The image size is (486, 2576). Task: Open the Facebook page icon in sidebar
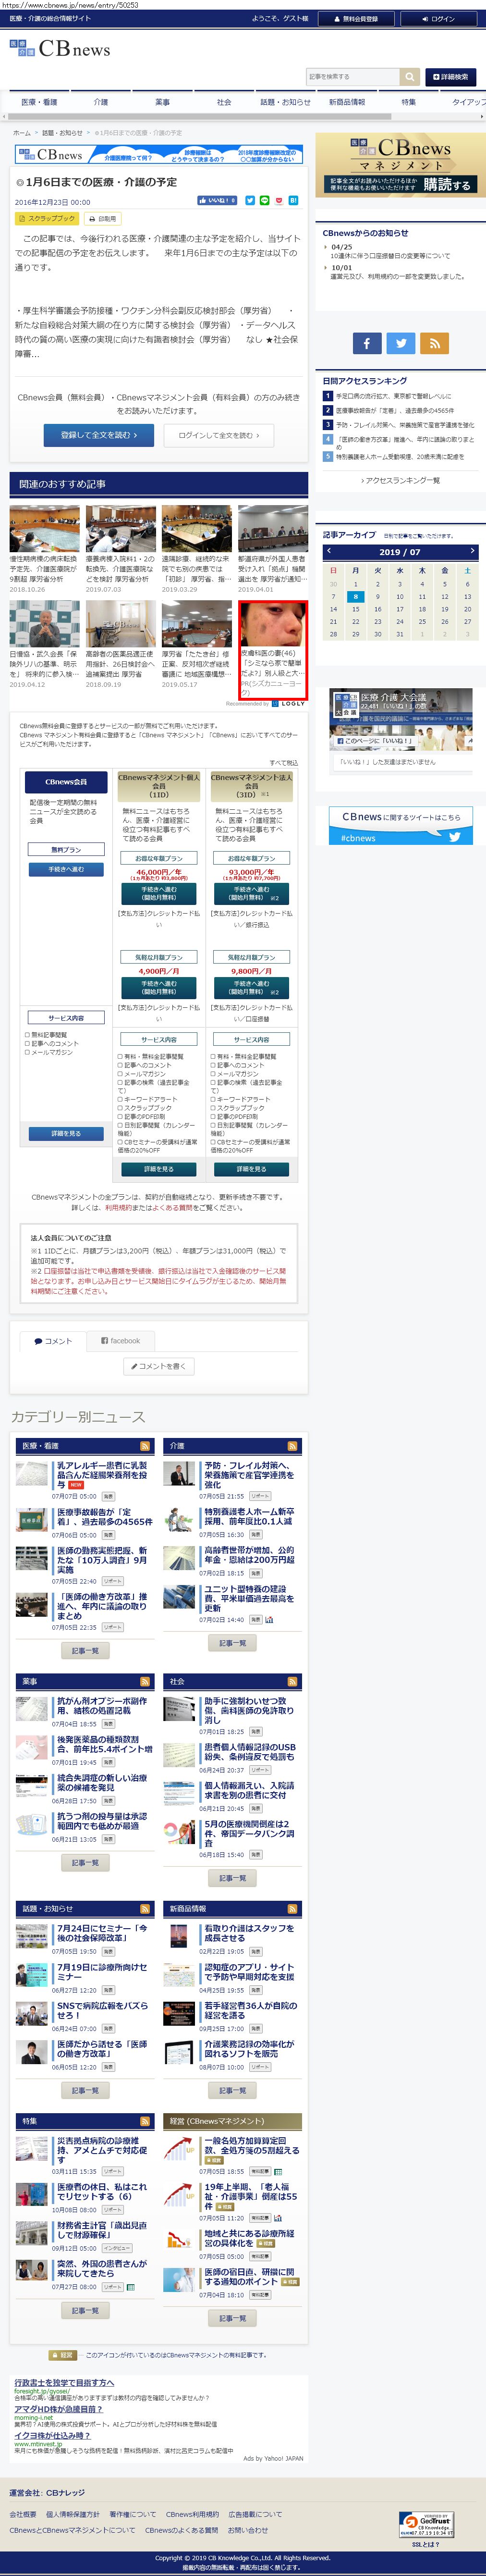pyautogui.click(x=366, y=343)
